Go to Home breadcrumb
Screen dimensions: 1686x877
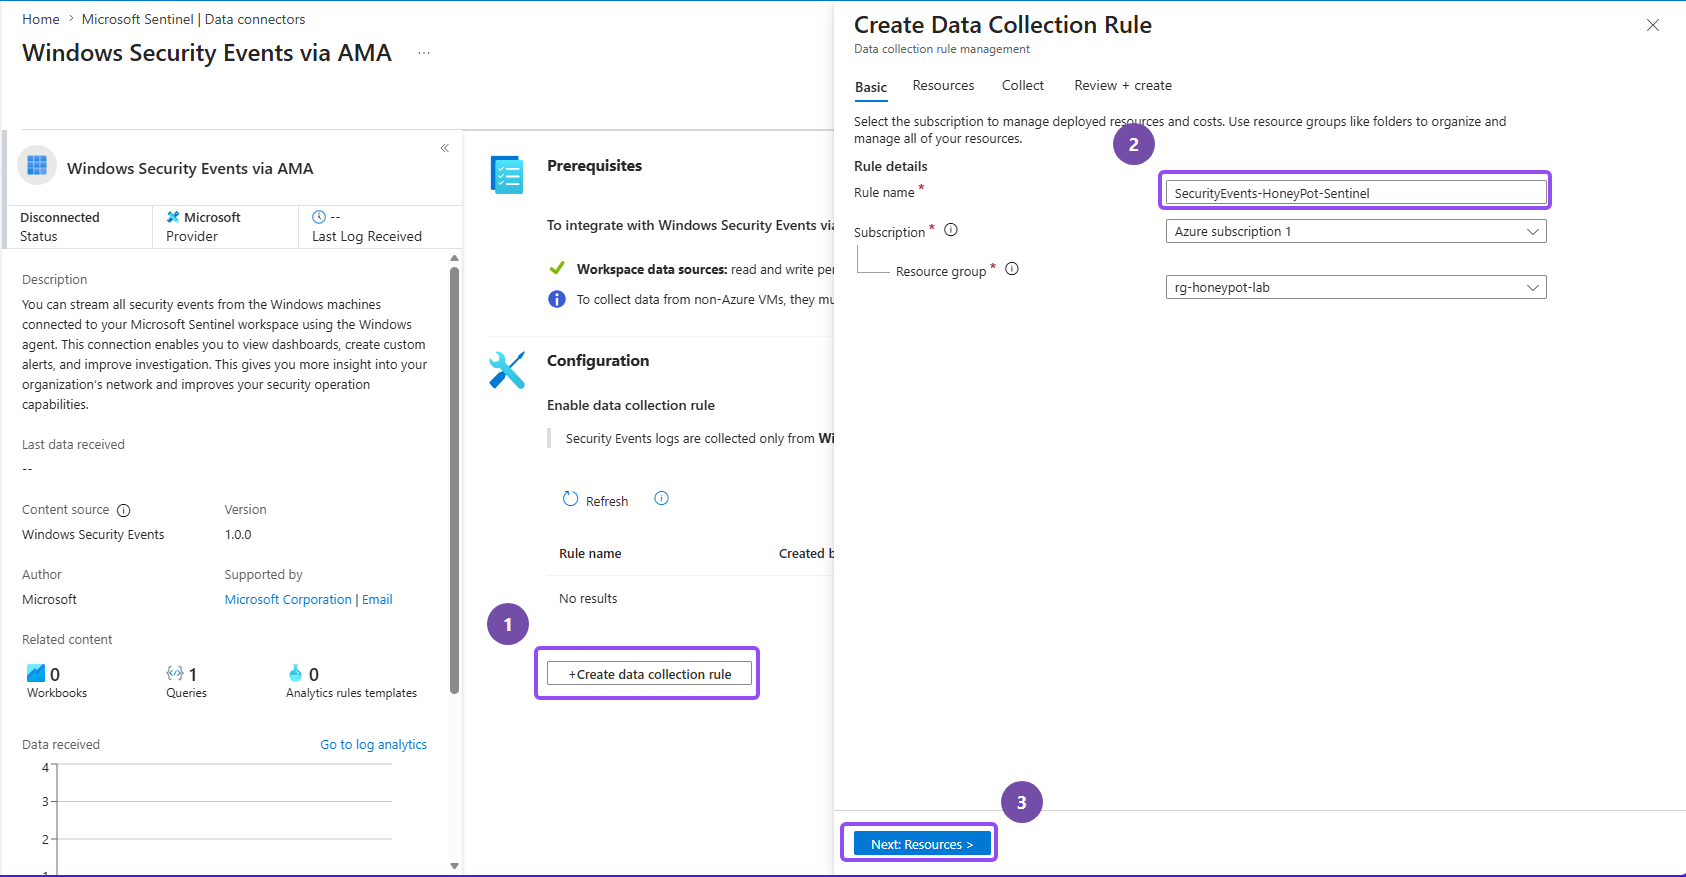[x=41, y=19]
